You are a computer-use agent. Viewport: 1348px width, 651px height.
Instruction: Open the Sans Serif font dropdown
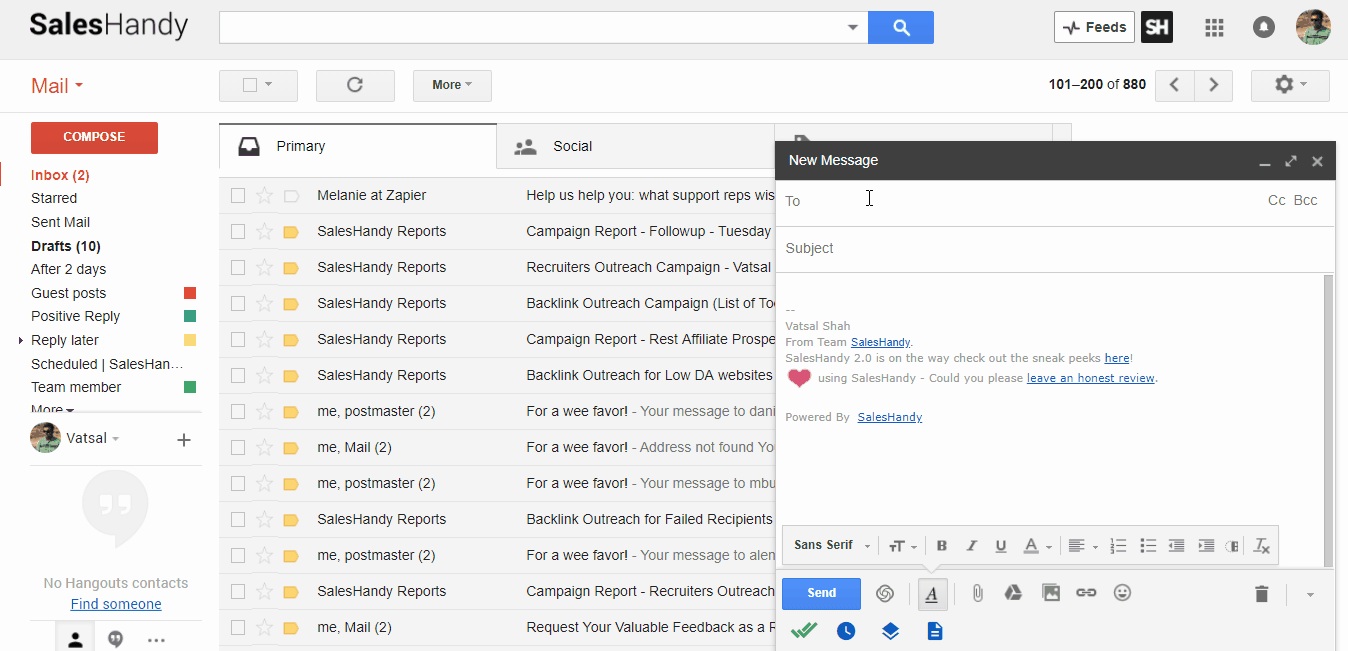click(832, 546)
